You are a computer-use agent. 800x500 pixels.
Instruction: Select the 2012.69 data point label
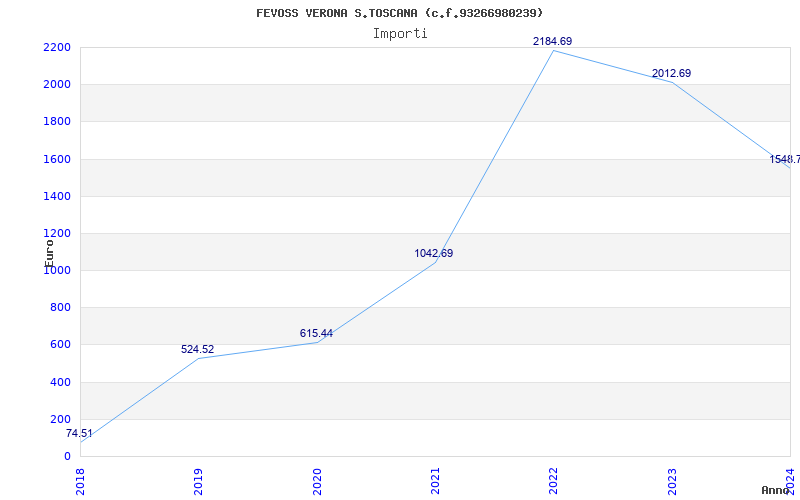point(671,74)
